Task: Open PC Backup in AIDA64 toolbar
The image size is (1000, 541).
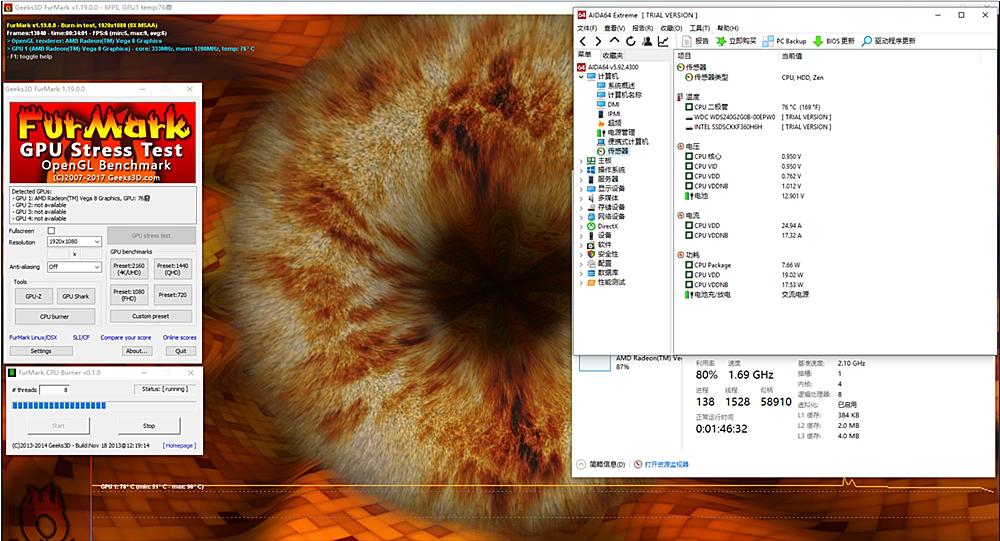Action: (784, 41)
